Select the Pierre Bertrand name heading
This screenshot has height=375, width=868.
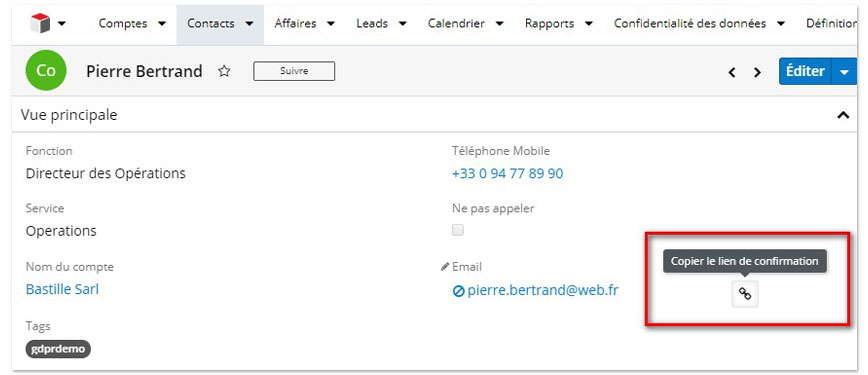pyautogui.click(x=144, y=71)
